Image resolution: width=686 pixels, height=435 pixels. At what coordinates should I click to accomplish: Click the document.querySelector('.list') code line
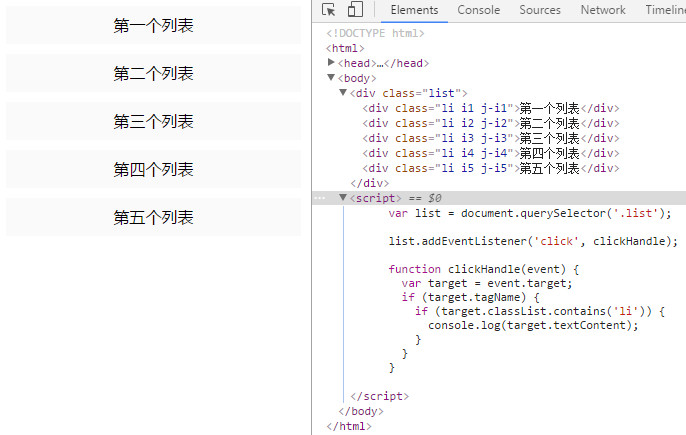click(530, 213)
